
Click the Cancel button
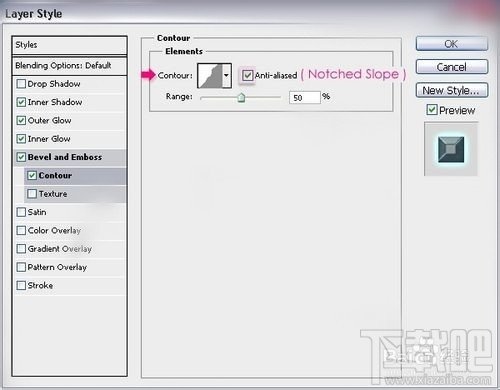click(452, 67)
